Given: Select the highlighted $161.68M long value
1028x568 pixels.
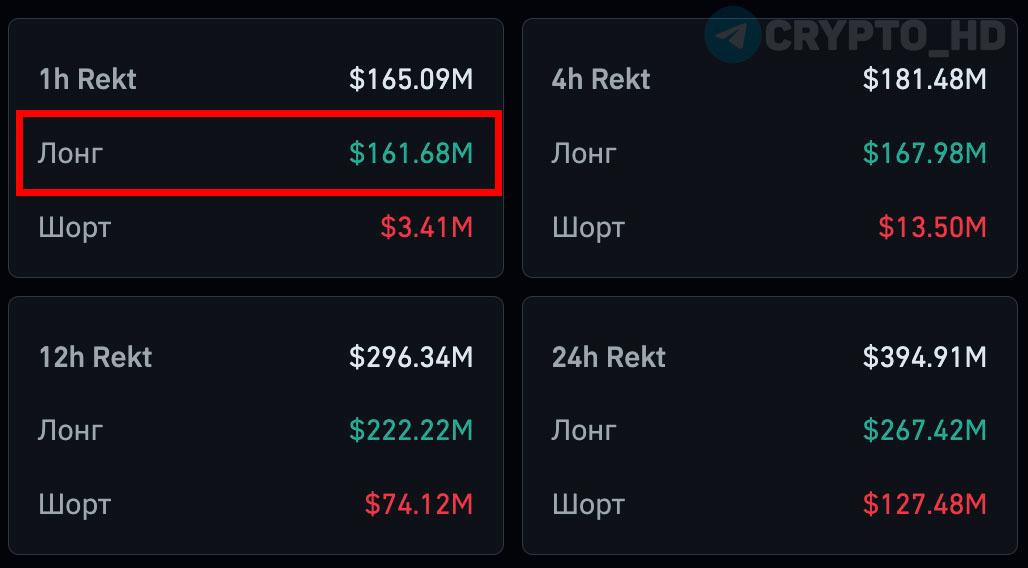Looking at the screenshot, I should point(411,153).
